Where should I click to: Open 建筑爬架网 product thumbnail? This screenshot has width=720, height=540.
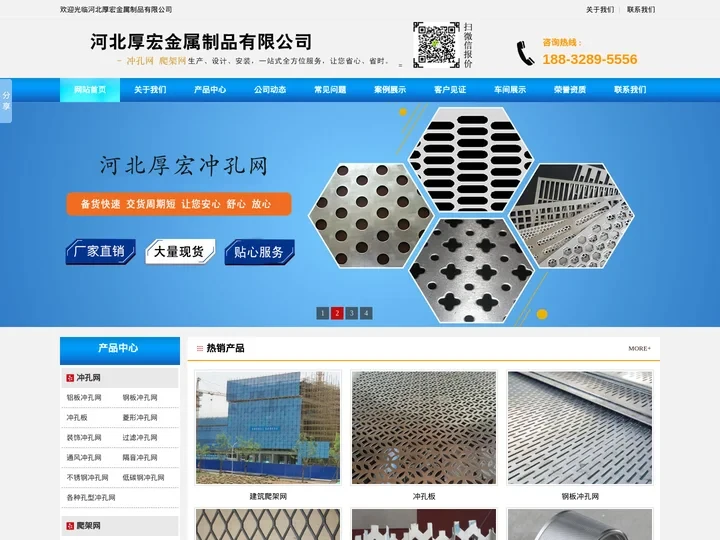point(268,428)
